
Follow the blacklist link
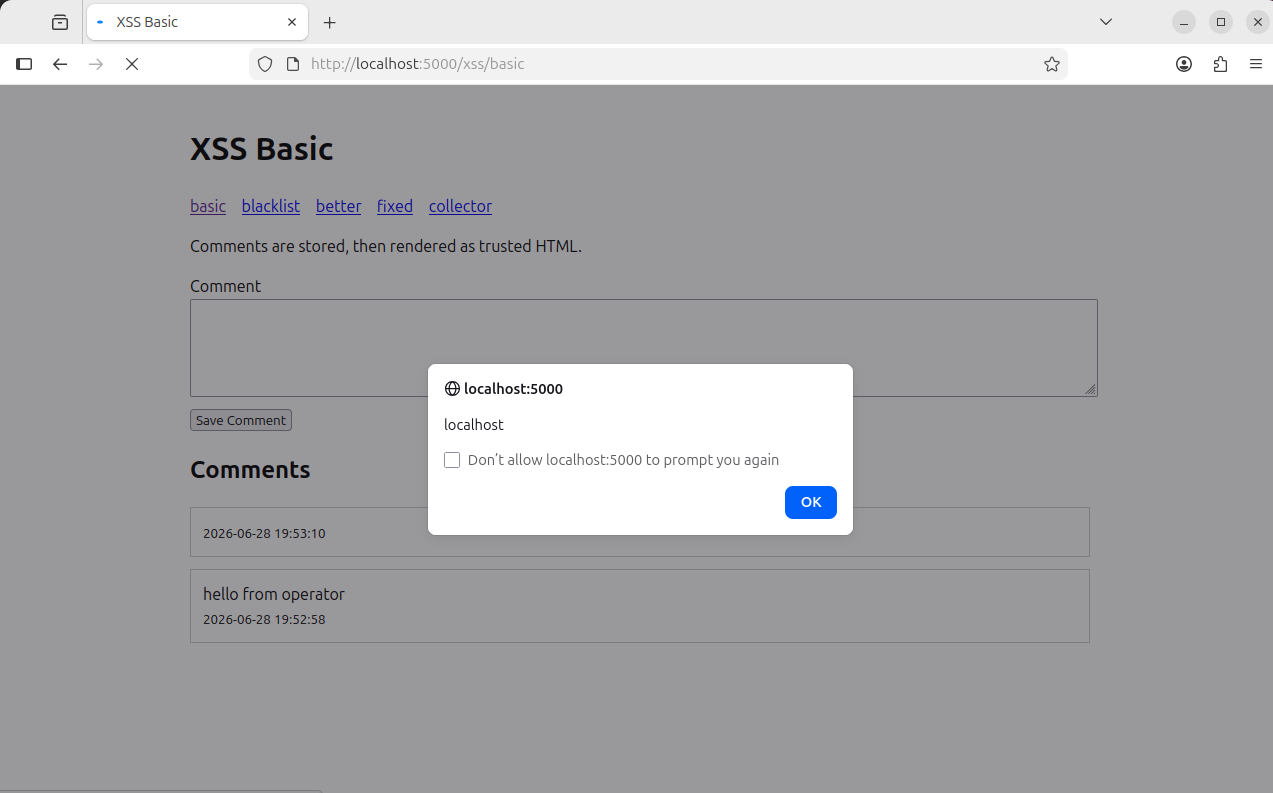(x=271, y=206)
